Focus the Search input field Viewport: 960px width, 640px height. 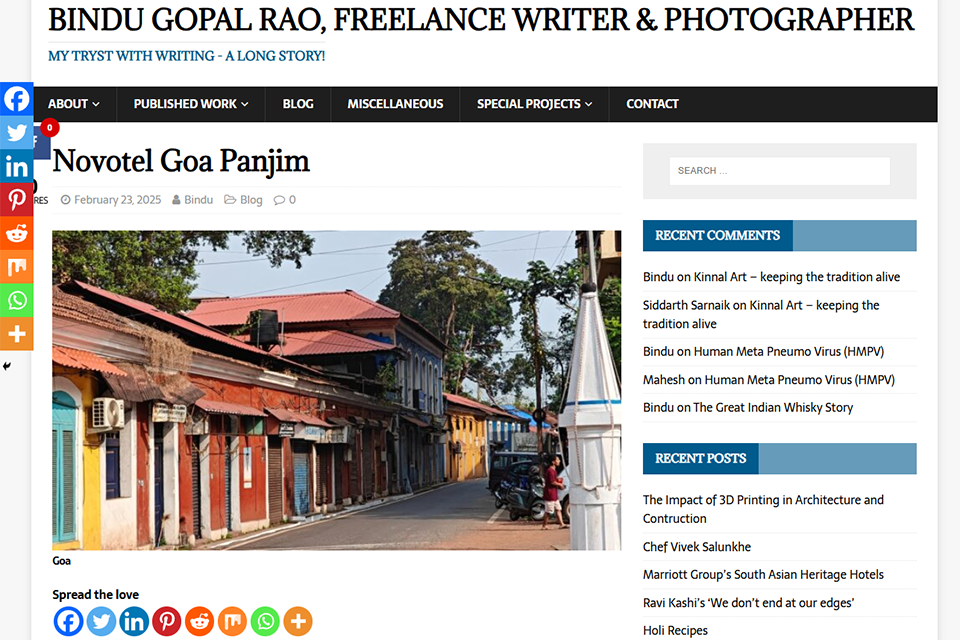[779, 171]
